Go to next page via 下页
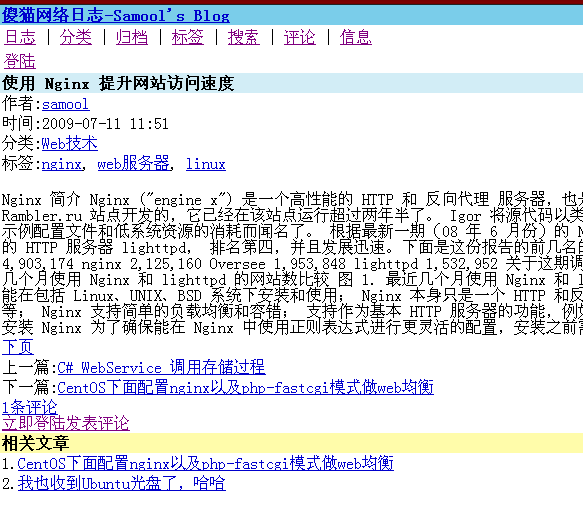The height and width of the screenshot is (511, 583). tap(18, 347)
